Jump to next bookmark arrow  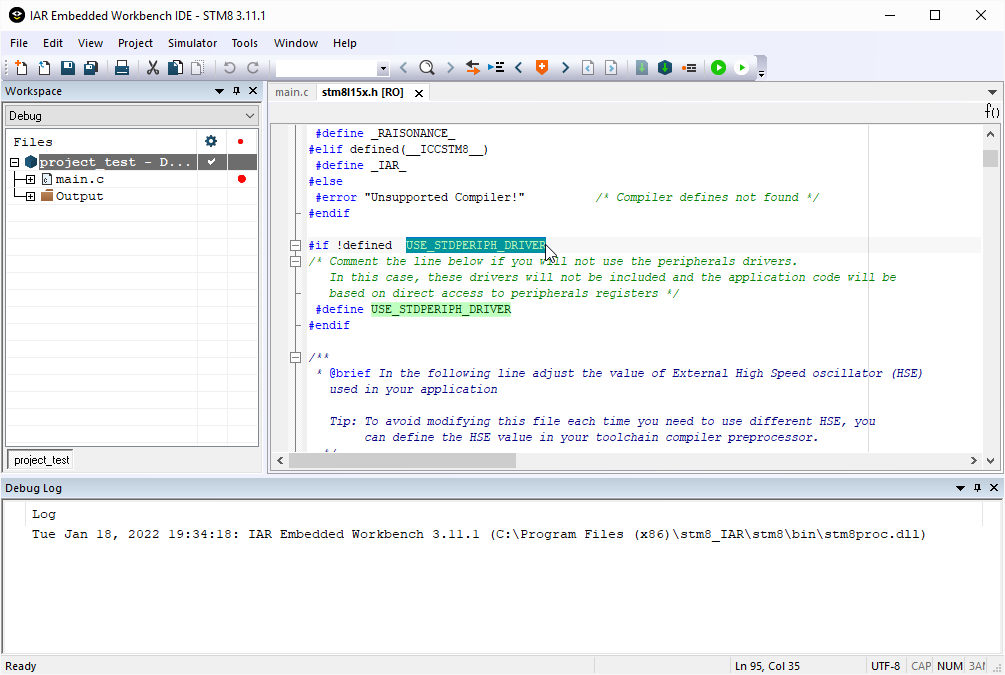(565, 67)
